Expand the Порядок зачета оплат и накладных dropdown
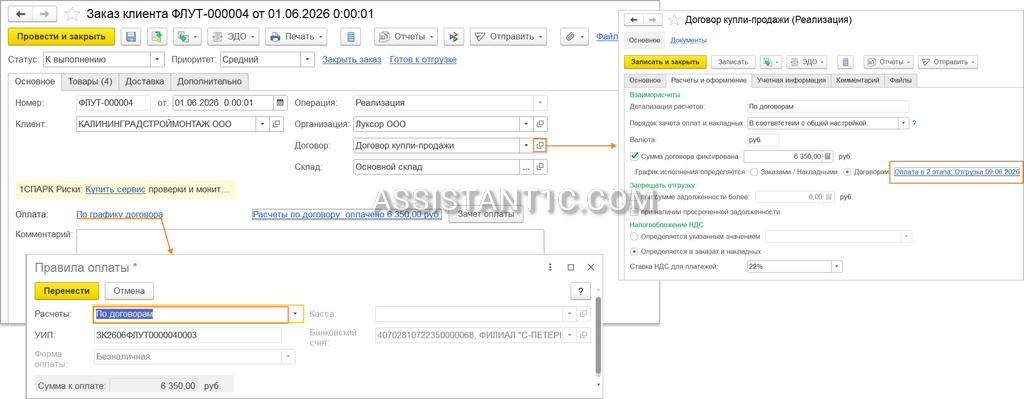The height and width of the screenshot is (399, 1024). [x=904, y=122]
